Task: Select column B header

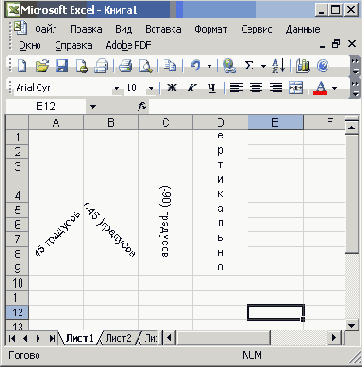Action: pyautogui.click(x=111, y=123)
